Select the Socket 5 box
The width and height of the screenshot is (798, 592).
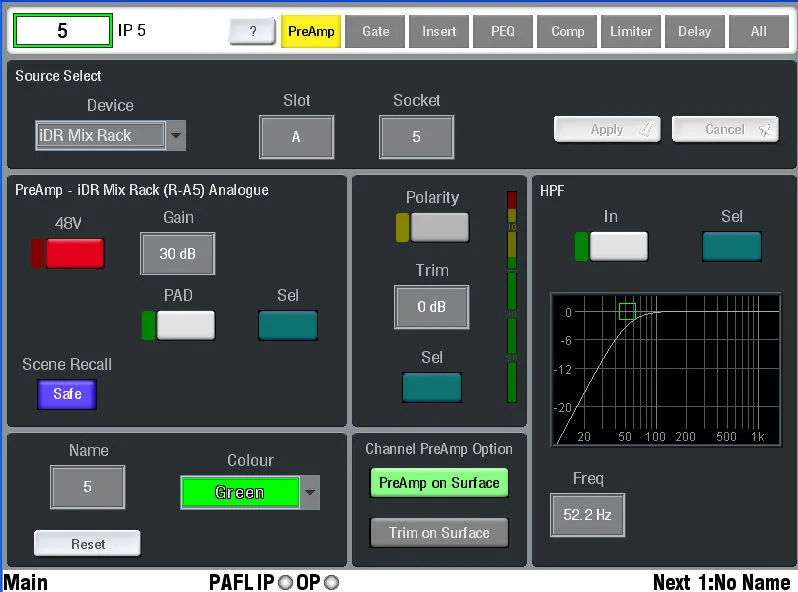pos(416,137)
